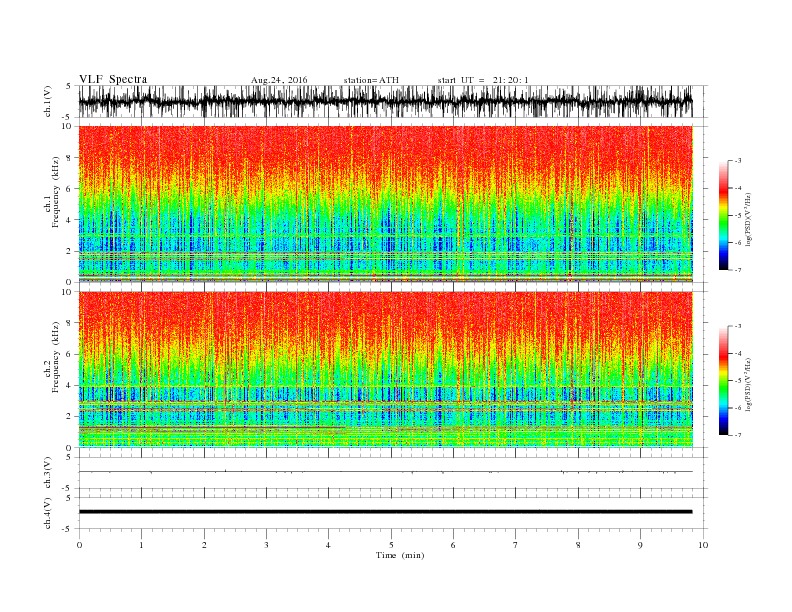Click the flat ch.3 voltage trace line
This screenshot has height=612, width=792.
(385, 472)
